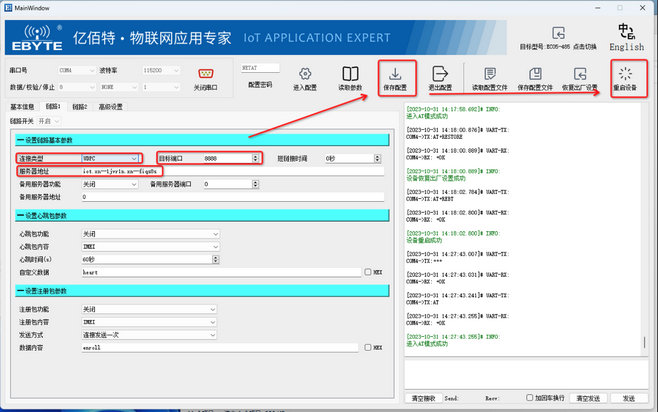This screenshot has height=412, width=658.
Task: Switch to the 基本信息 tab
Action: click(x=22, y=106)
